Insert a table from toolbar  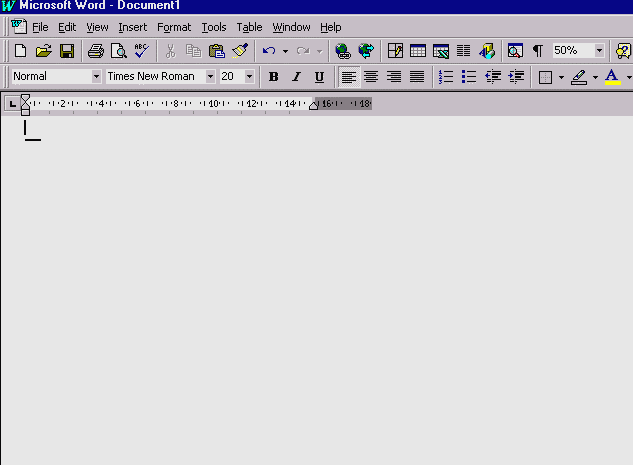417,50
